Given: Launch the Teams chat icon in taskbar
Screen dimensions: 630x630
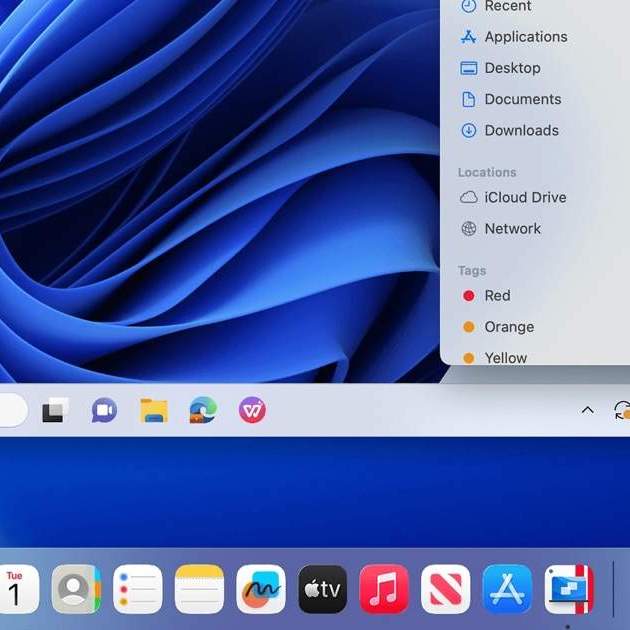Looking at the screenshot, I should [104, 410].
